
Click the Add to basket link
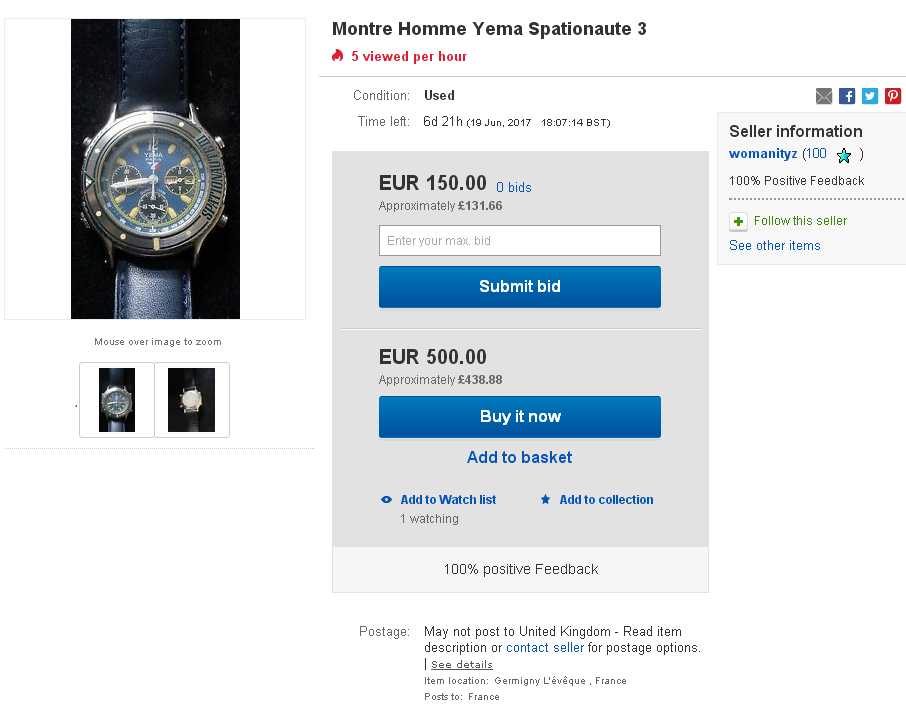click(x=519, y=457)
